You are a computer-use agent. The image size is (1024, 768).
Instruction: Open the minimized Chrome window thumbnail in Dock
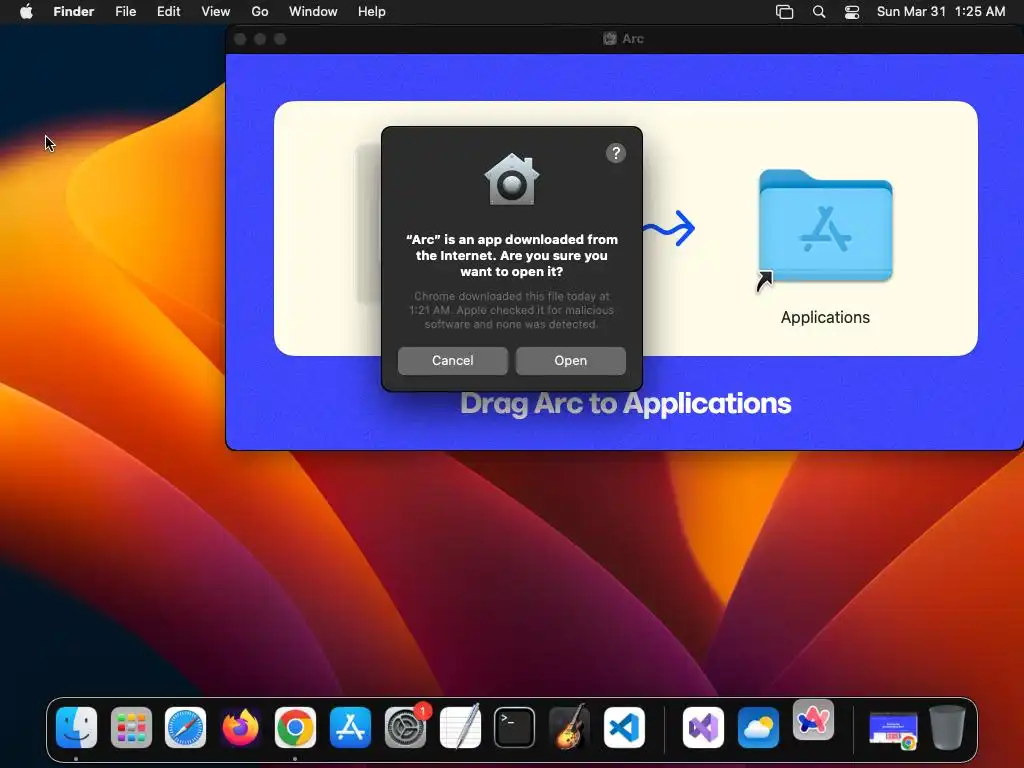coord(893,729)
